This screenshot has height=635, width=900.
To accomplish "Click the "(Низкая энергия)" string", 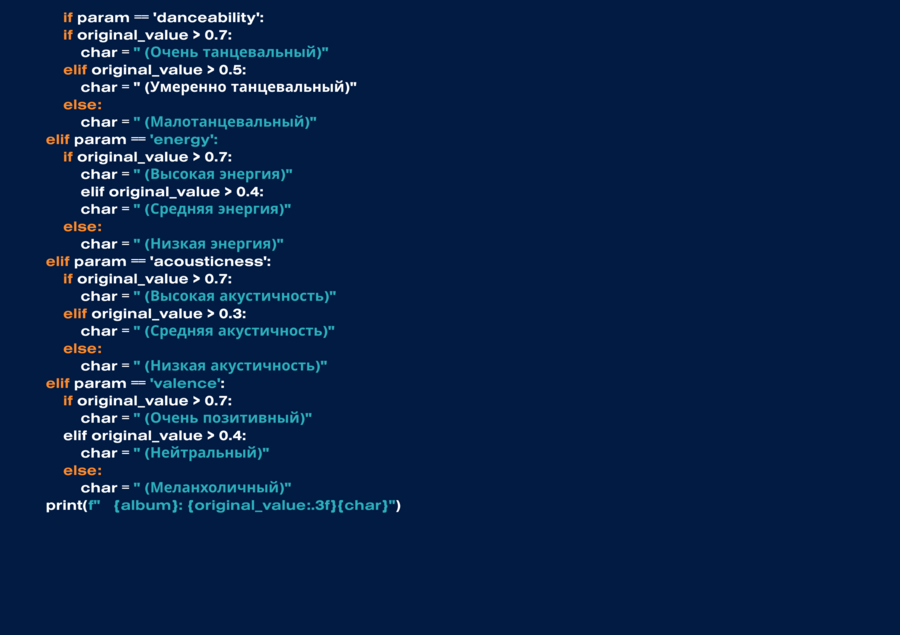I will point(208,244).
